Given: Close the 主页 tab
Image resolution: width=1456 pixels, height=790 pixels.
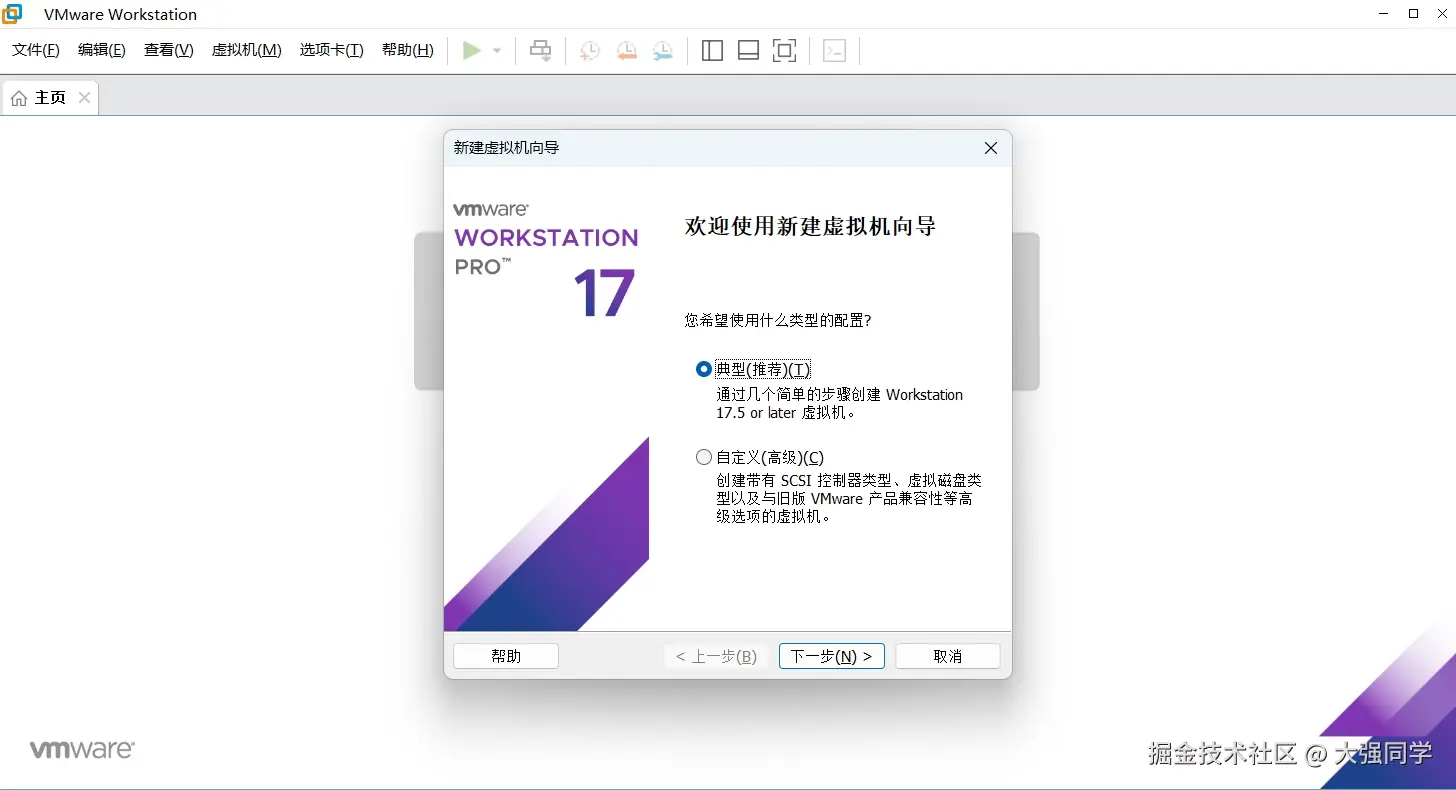Looking at the screenshot, I should (84, 97).
